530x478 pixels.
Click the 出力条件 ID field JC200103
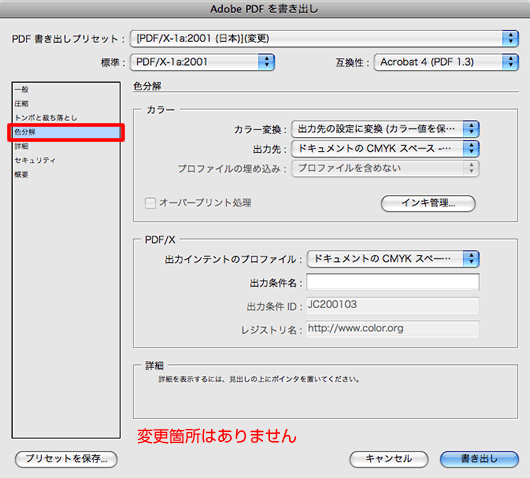(x=393, y=305)
